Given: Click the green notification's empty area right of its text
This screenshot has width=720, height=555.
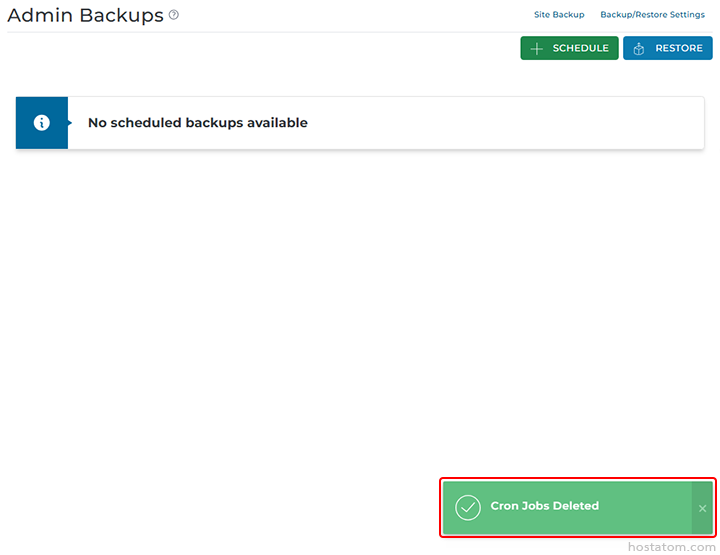Looking at the screenshot, I should (x=645, y=507).
